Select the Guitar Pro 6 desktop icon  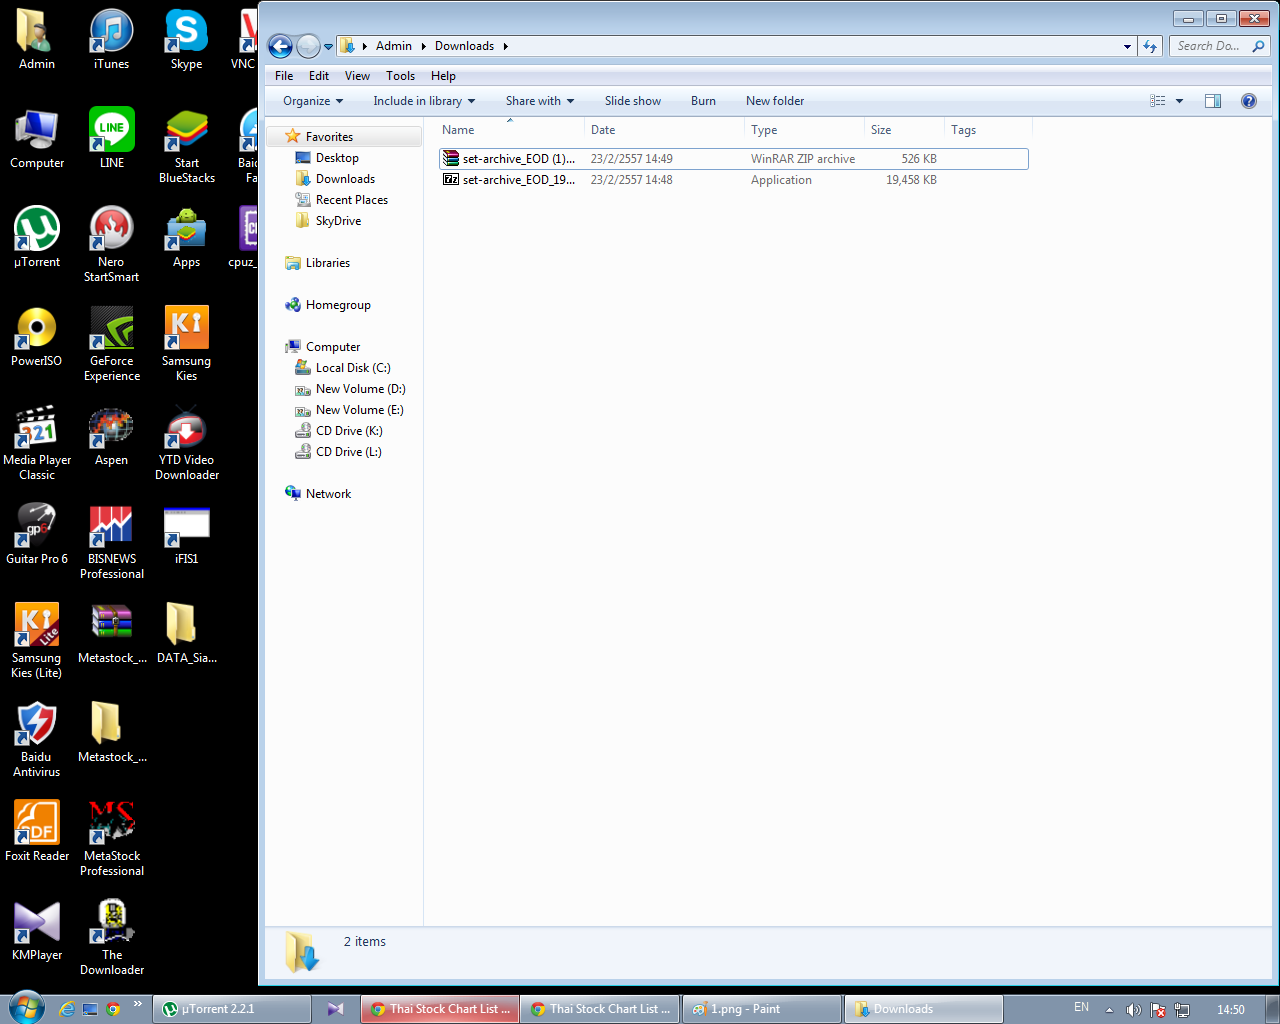(x=37, y=535)
